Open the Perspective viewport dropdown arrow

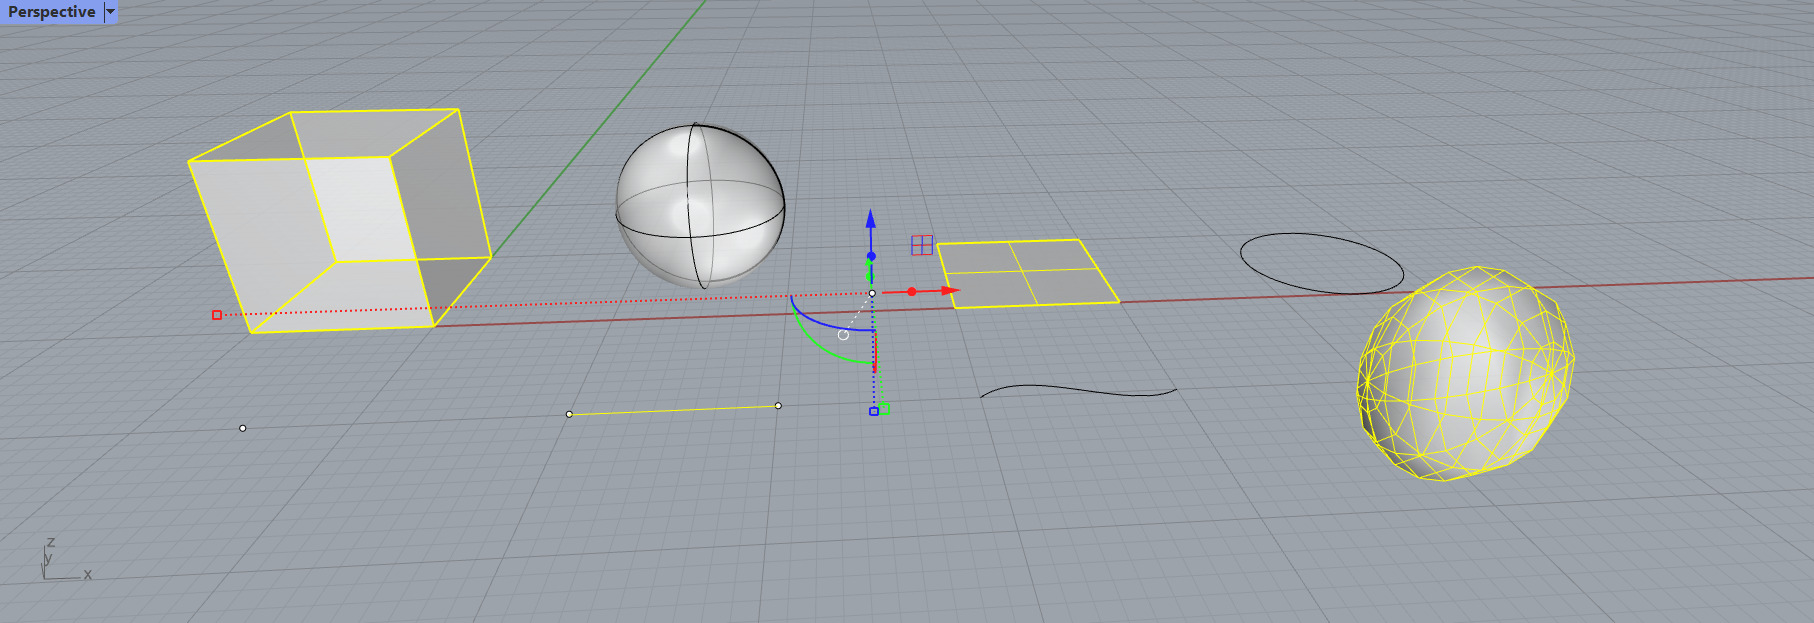pos(110,12)
